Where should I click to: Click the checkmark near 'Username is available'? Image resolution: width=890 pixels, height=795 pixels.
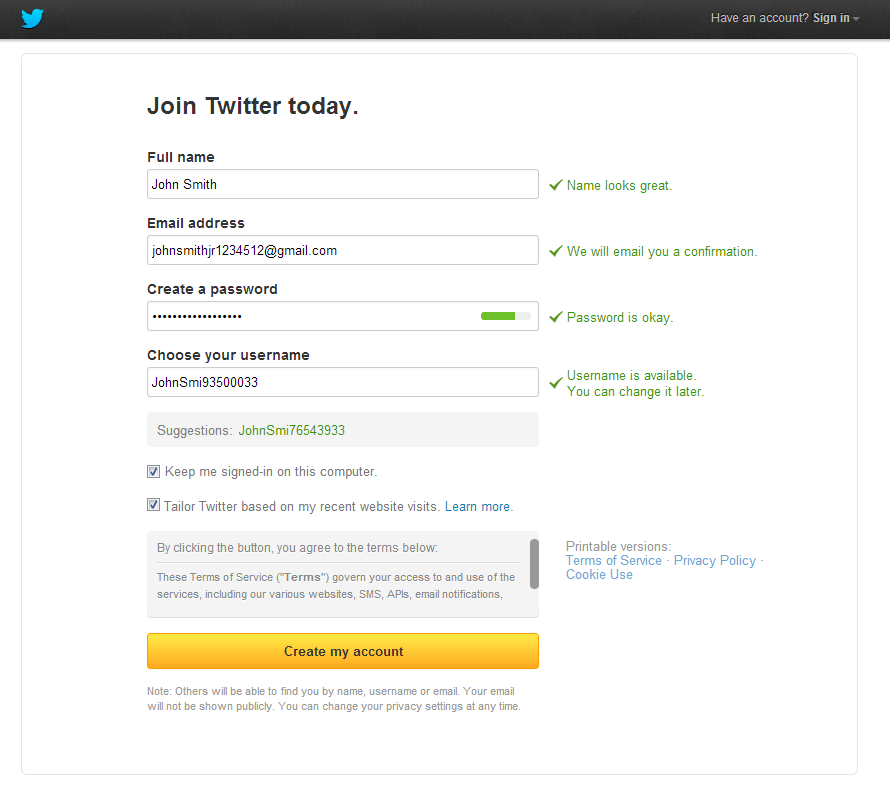click(556, 382)
